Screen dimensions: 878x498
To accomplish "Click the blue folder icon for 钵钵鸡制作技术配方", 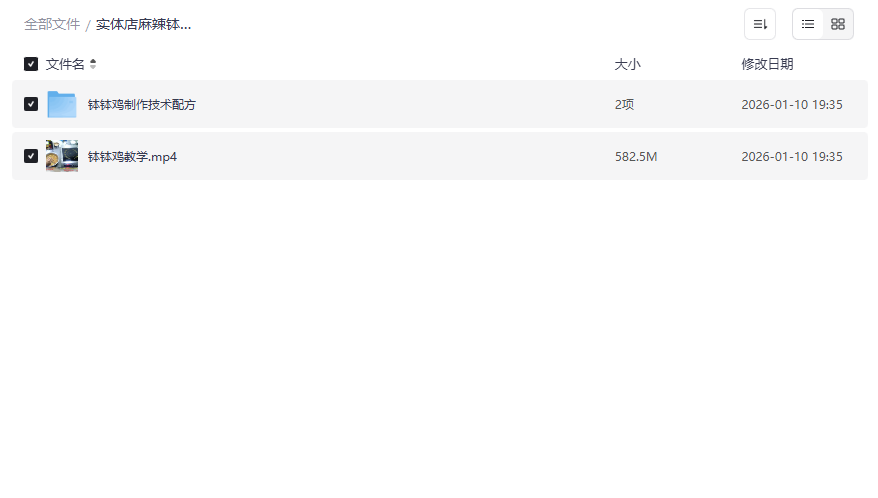I will 62,104.
